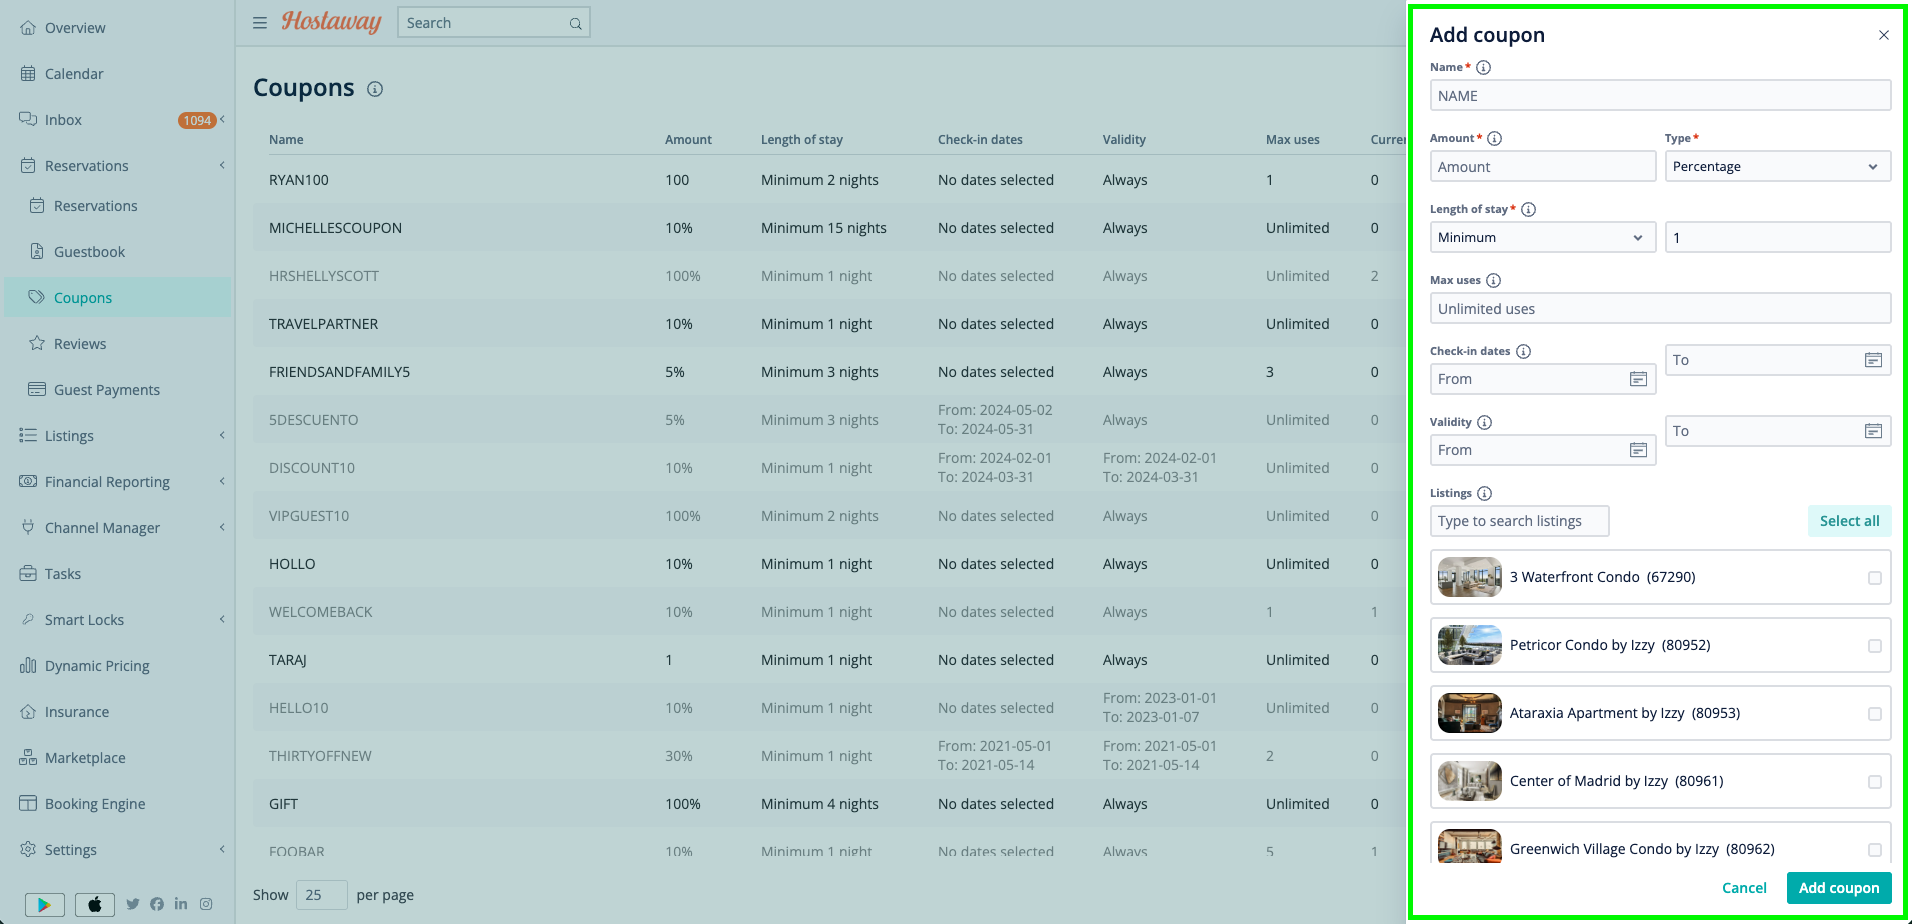Click the info icon next to Name label
This screenshot has height=924, width=1912.
[1484, 68]
